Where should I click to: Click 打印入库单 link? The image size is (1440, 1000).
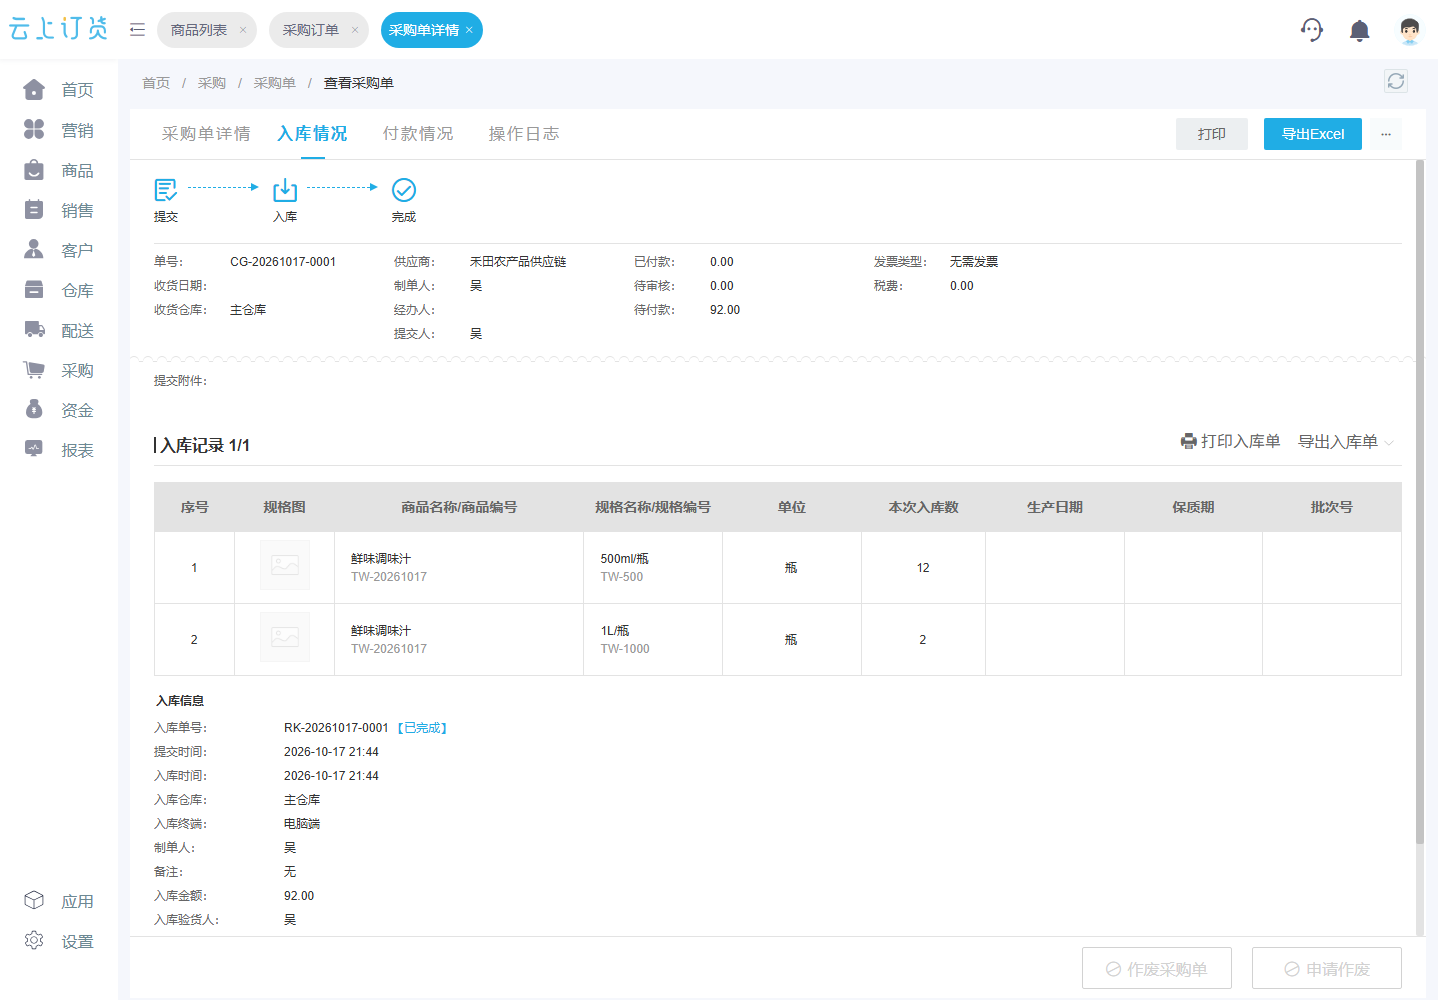(1231, 441)
